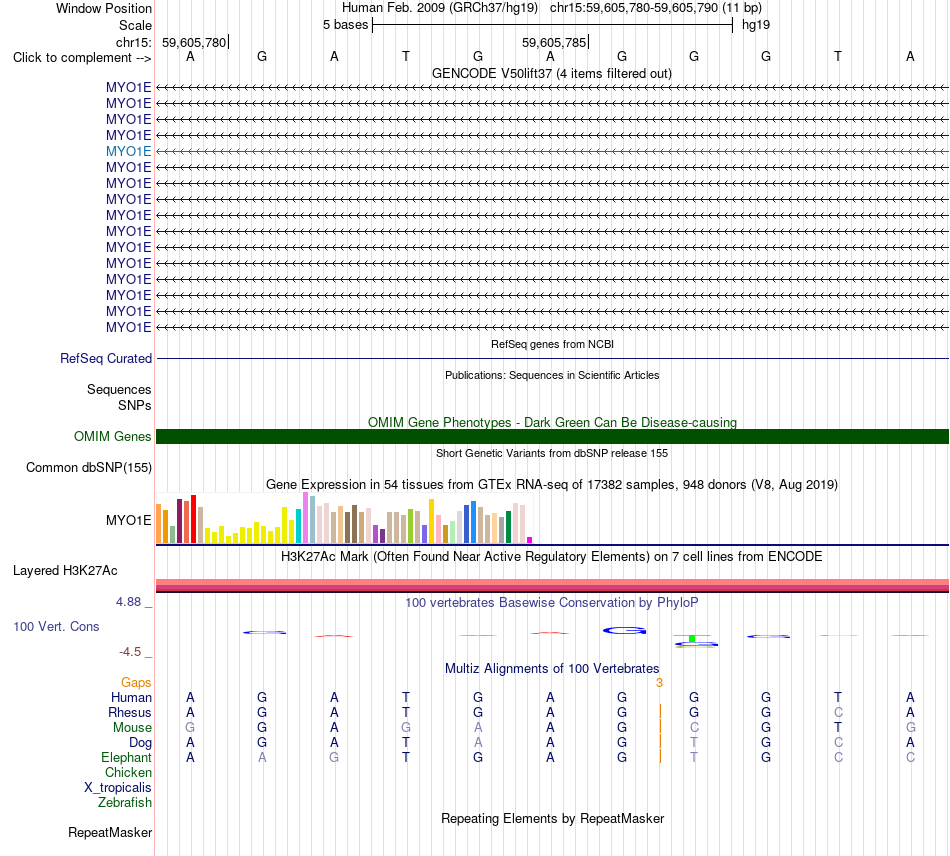Click the dark green OMIM gene bar
Screen dimensions: 950x856
coord(552,436)
